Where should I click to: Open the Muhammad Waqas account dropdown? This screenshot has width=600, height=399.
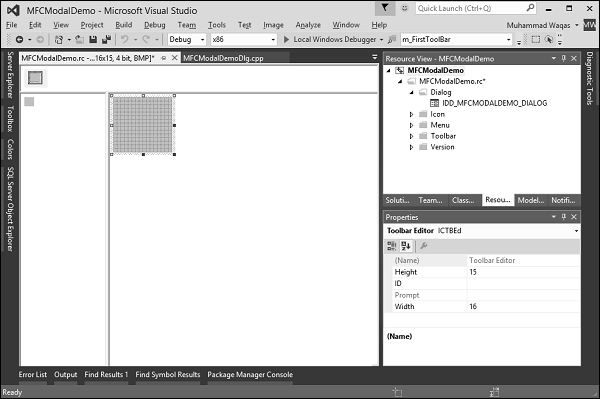pos(577,25)
